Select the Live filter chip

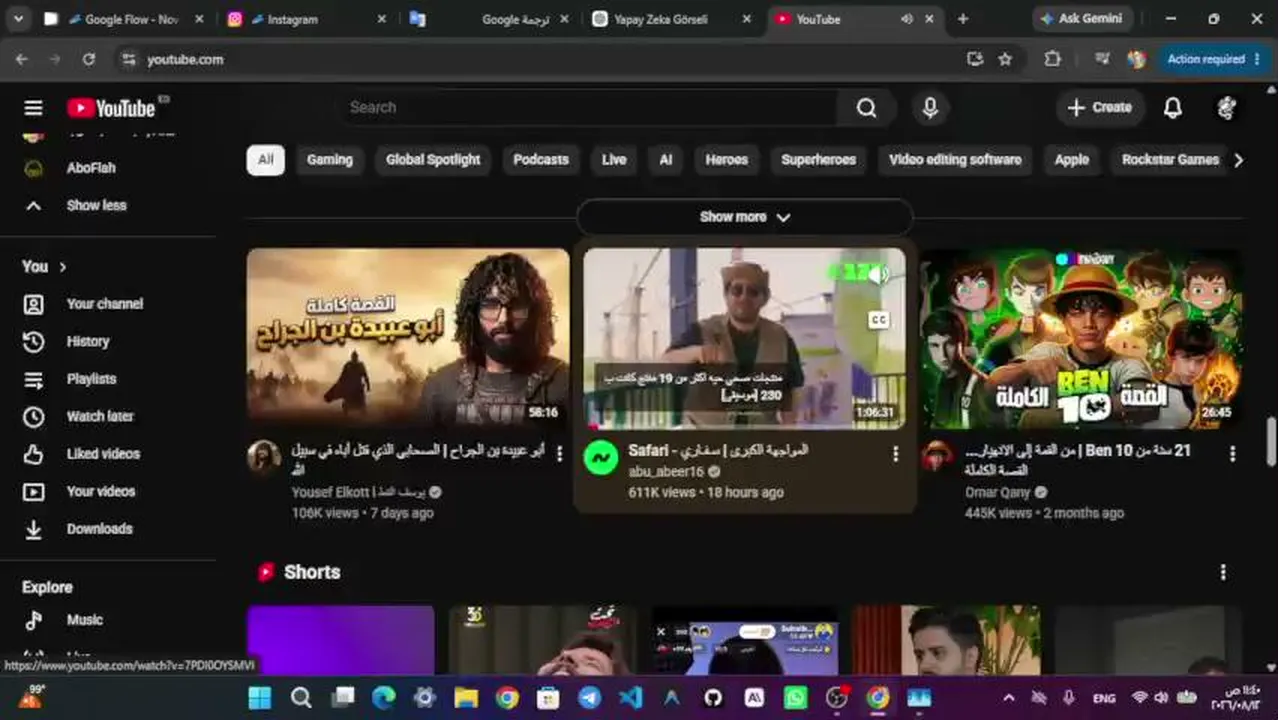(614, 160)
